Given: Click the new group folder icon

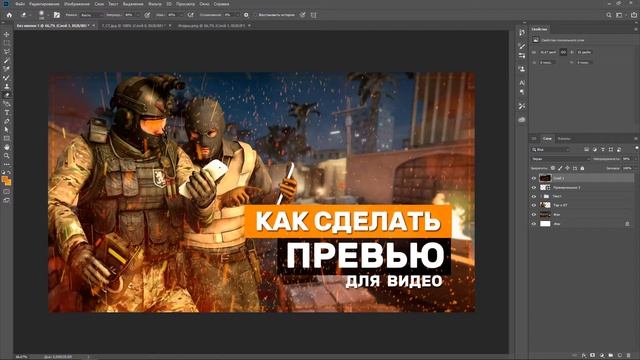Looking at the screenshot, I should pos(611,356).
